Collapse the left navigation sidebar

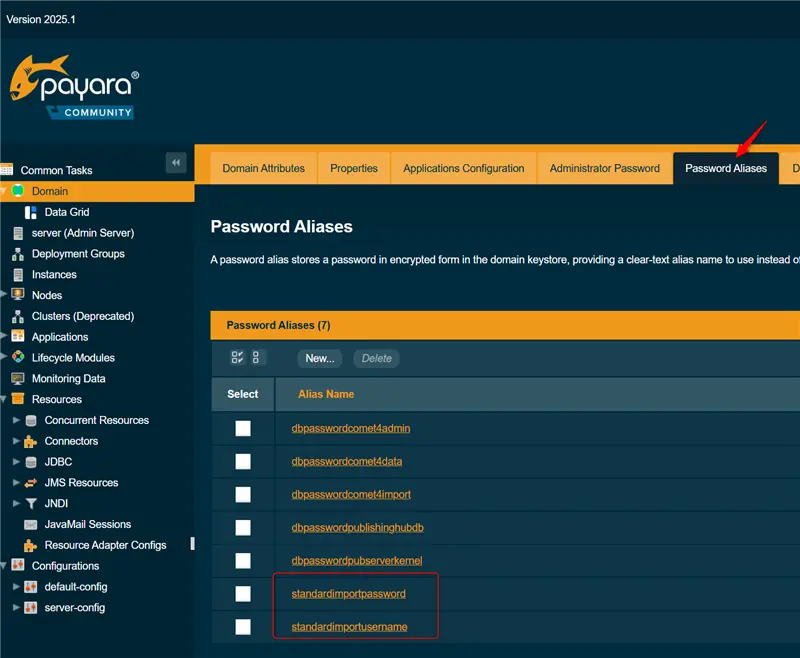[176, 163]
